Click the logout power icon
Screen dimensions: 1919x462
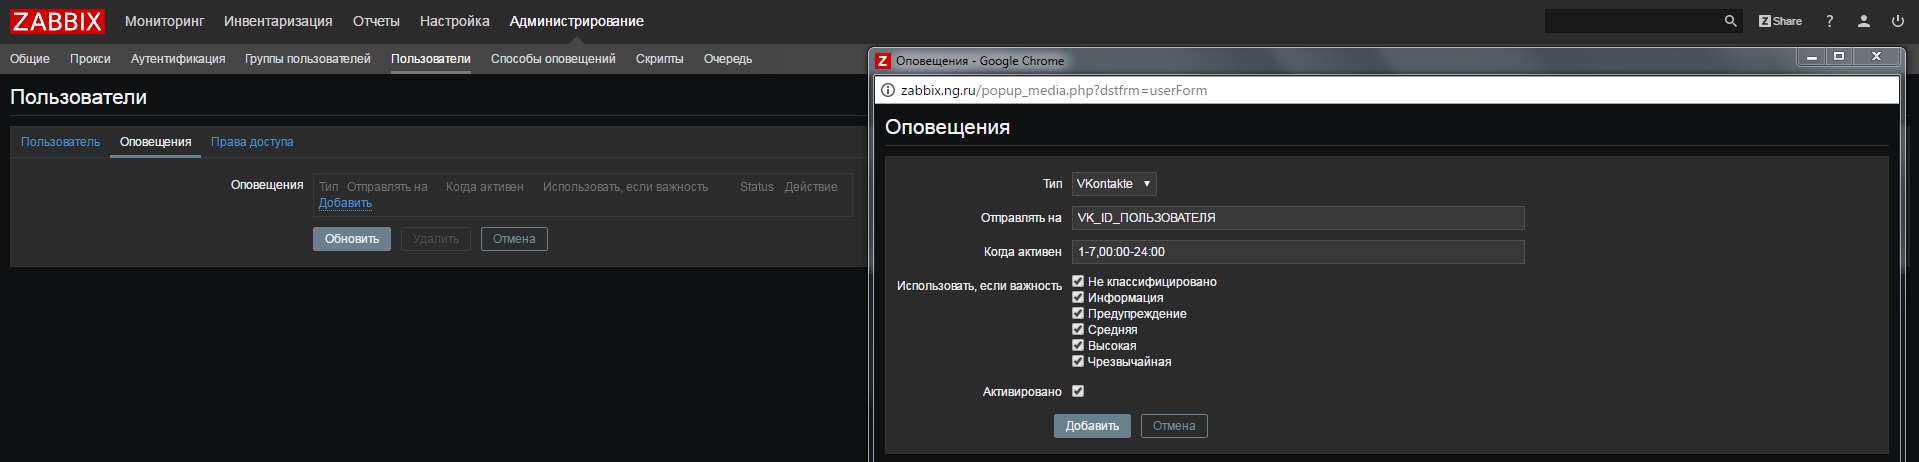1897,21
